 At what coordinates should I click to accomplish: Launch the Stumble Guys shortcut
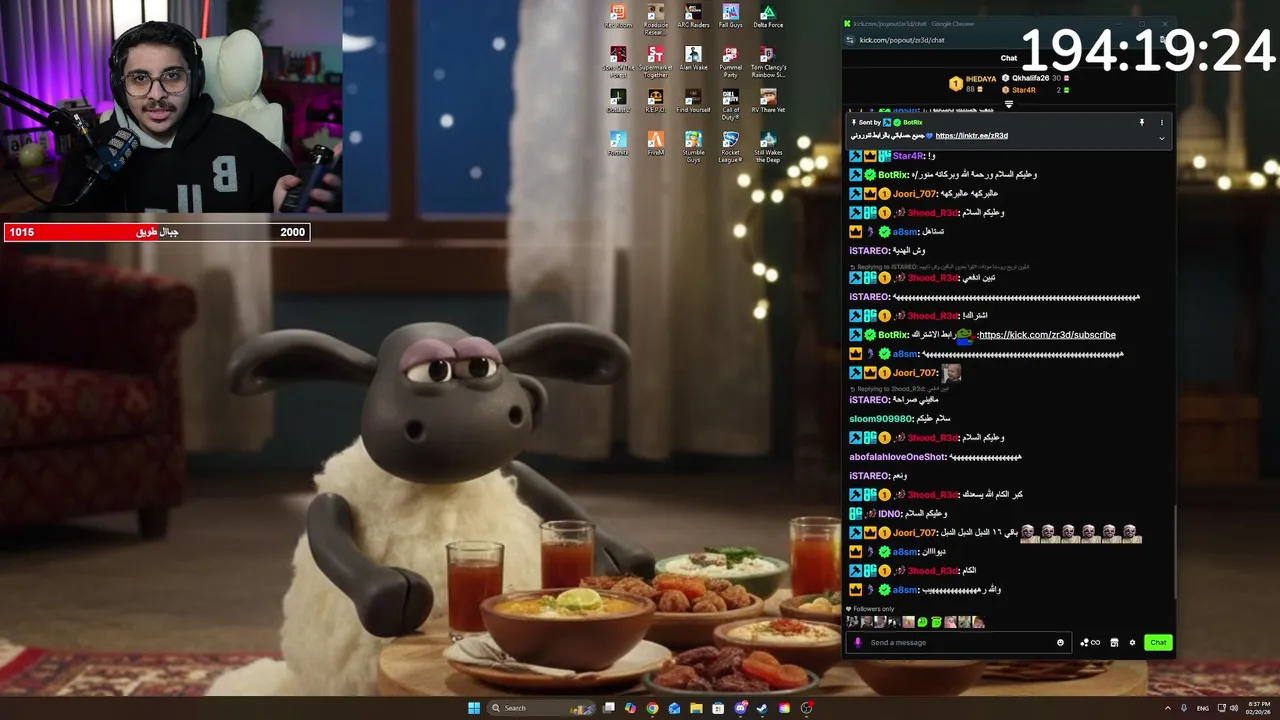coord(693,146)
